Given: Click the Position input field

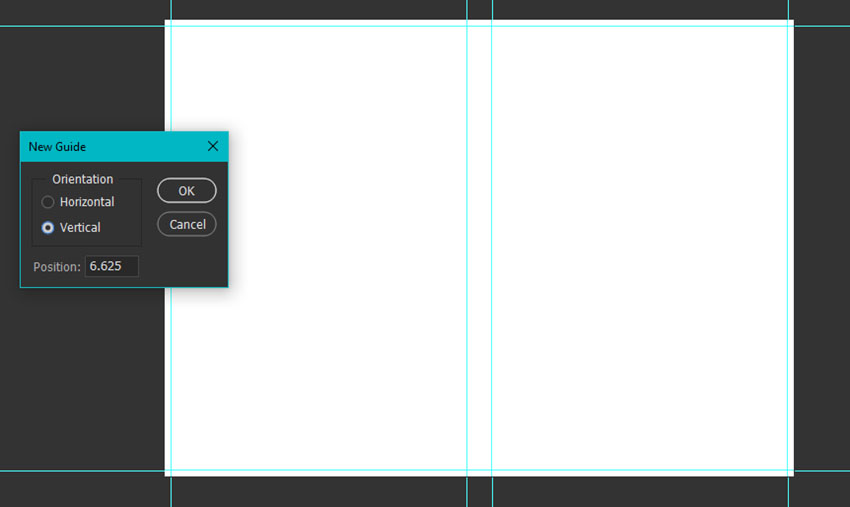Looking at the screenshot, I should pos(112,266).
